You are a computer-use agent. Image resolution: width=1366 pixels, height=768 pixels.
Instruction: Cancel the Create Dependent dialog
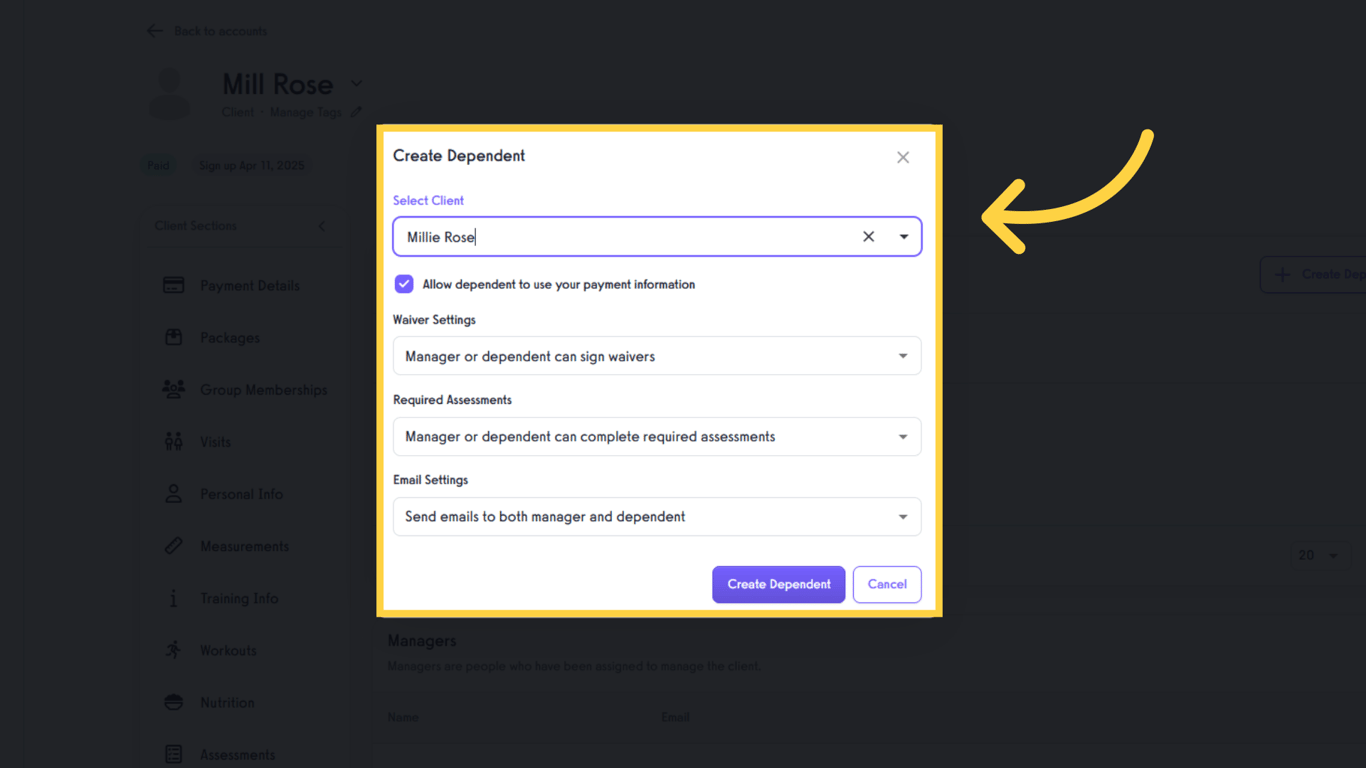click(x=886, y=584)
